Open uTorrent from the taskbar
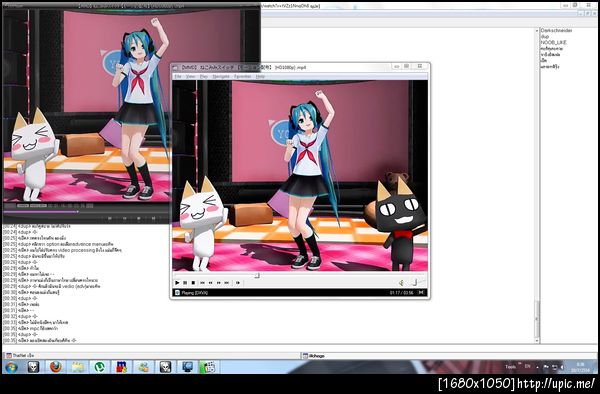This screenshot has width=600, height=394. pyautogui.click(x=100, y=367)
